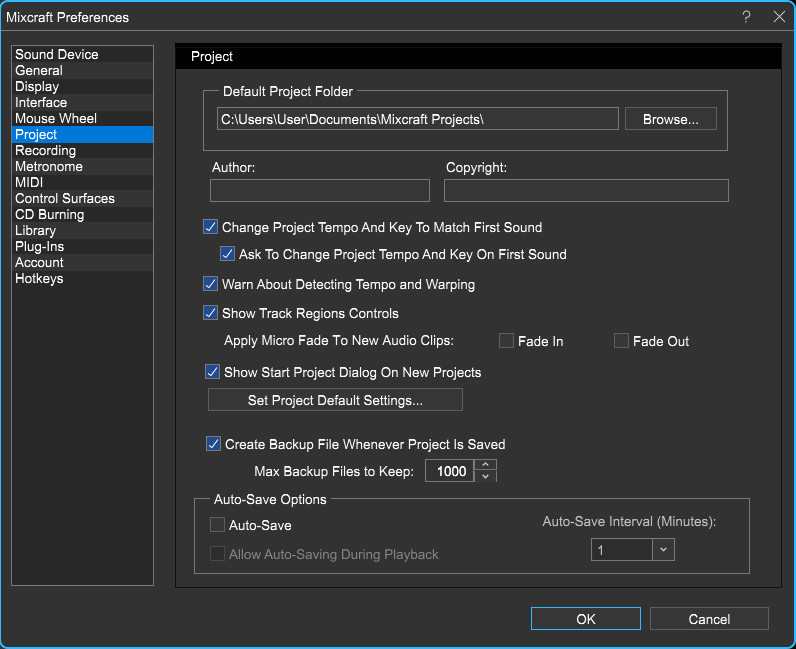
Task: Toggle Ask To Change Project Tempo And Key On First Sound
Action: coord(227,254)
